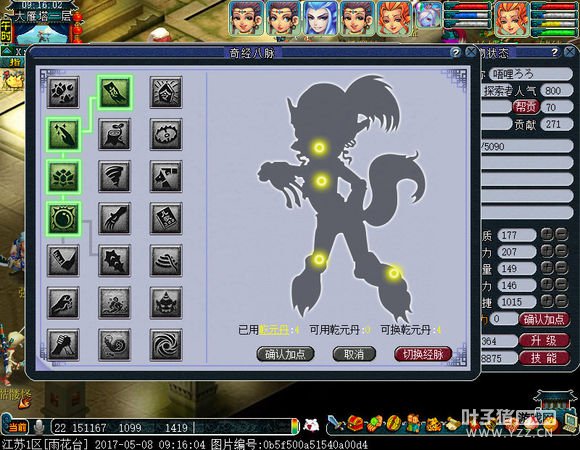The width and height of the screenshot is (580, 450).
Task: Choose the tilted talisman card skill
Action: point(166,219)
